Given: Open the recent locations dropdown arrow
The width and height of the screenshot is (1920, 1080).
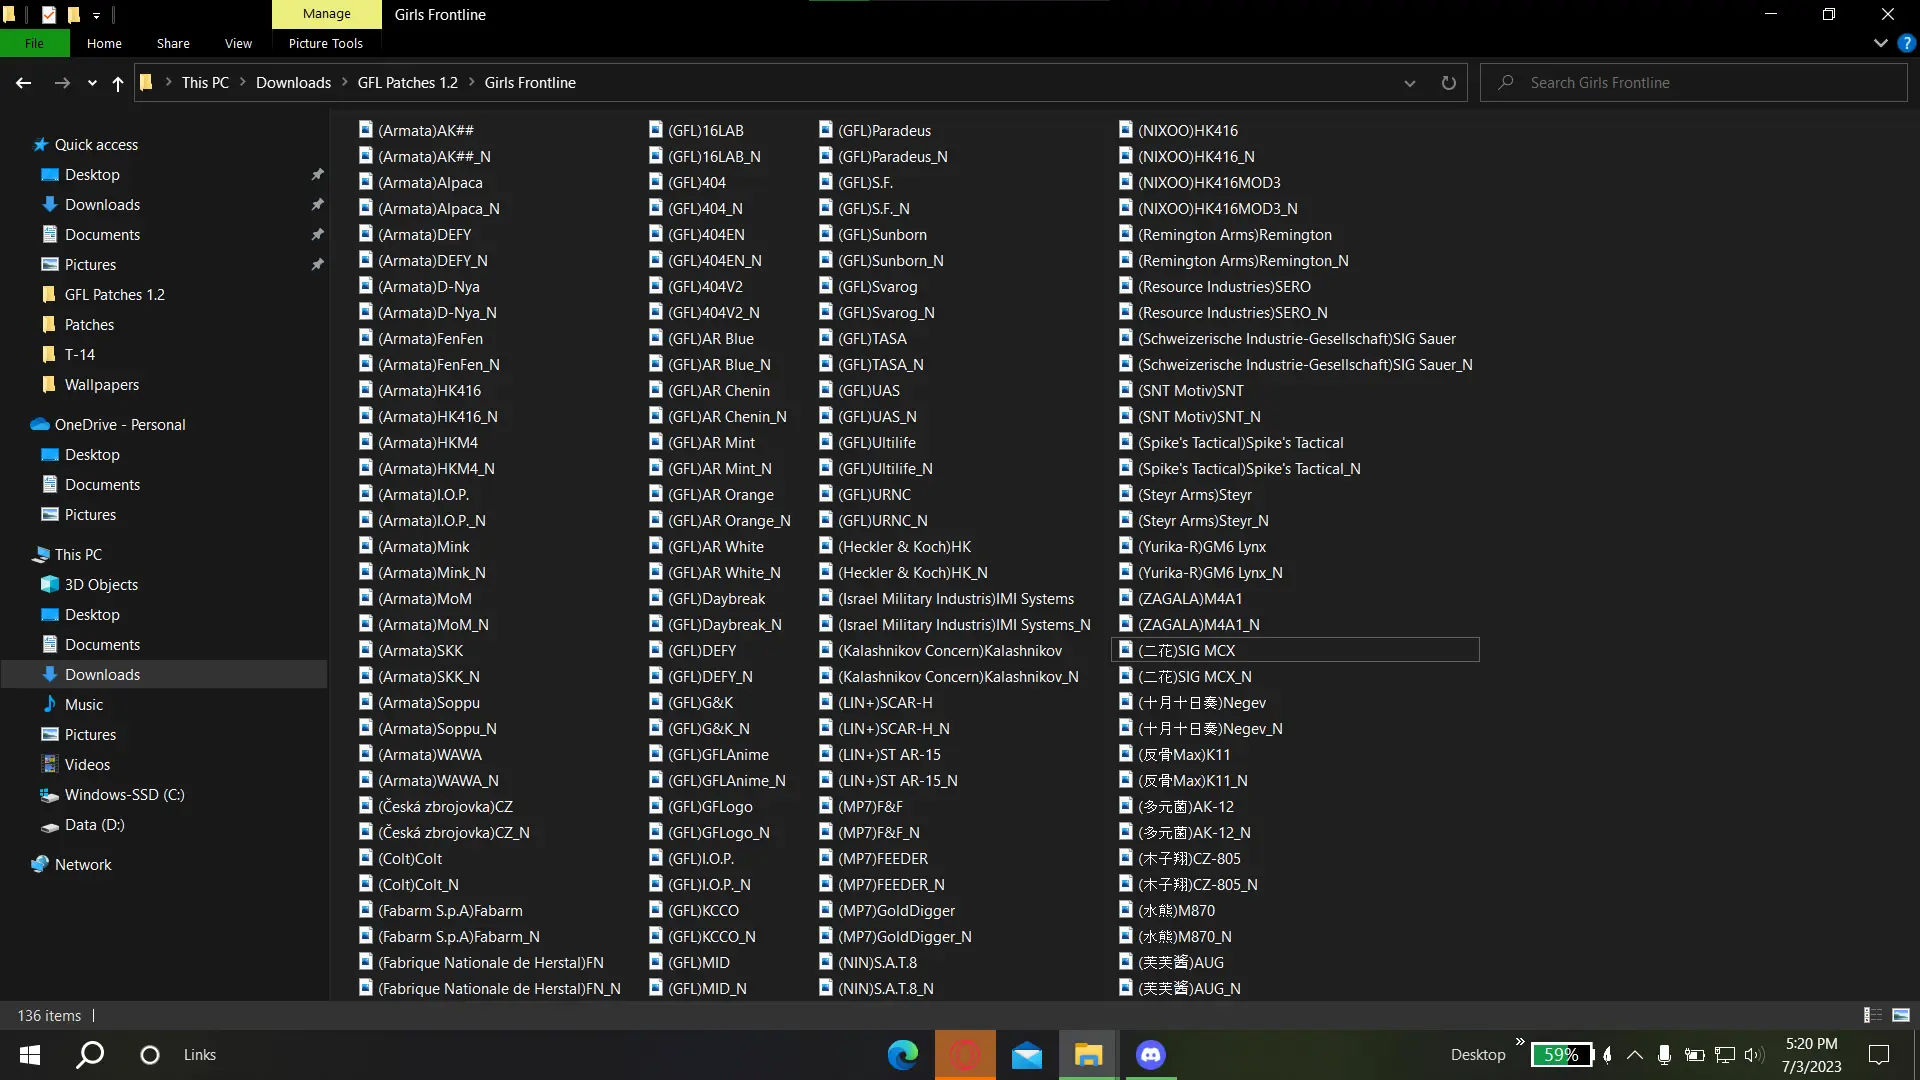Looking at the screenshot, I should tap(92, 83).
